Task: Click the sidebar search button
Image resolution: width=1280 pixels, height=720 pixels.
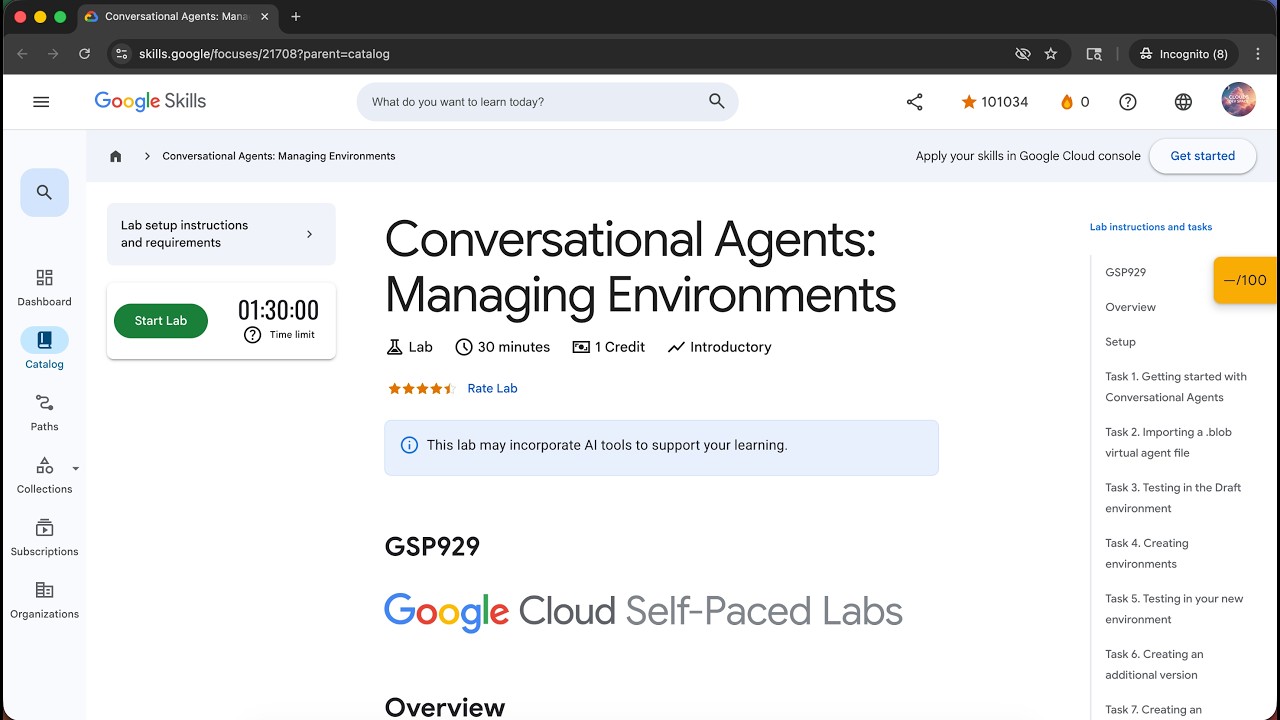Action: [44, 192]
